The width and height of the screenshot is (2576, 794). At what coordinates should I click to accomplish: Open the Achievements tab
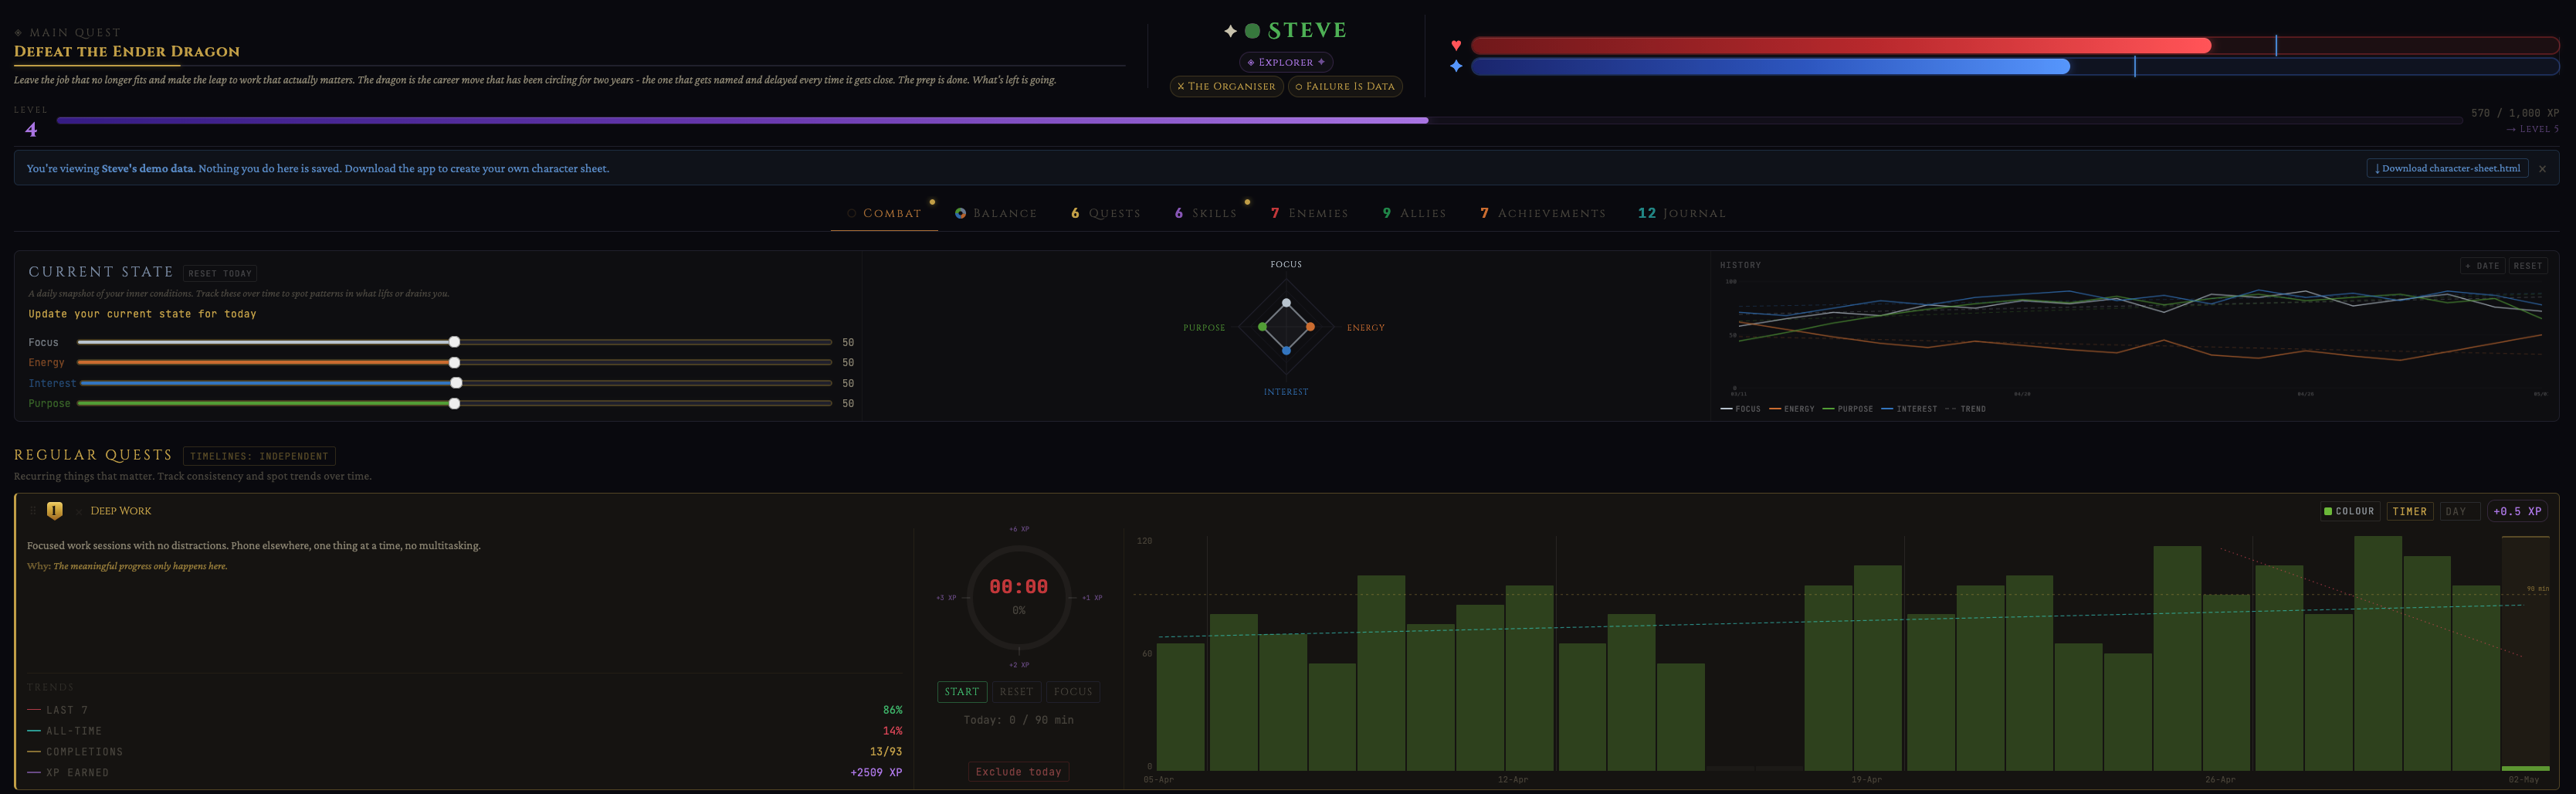1543,213
